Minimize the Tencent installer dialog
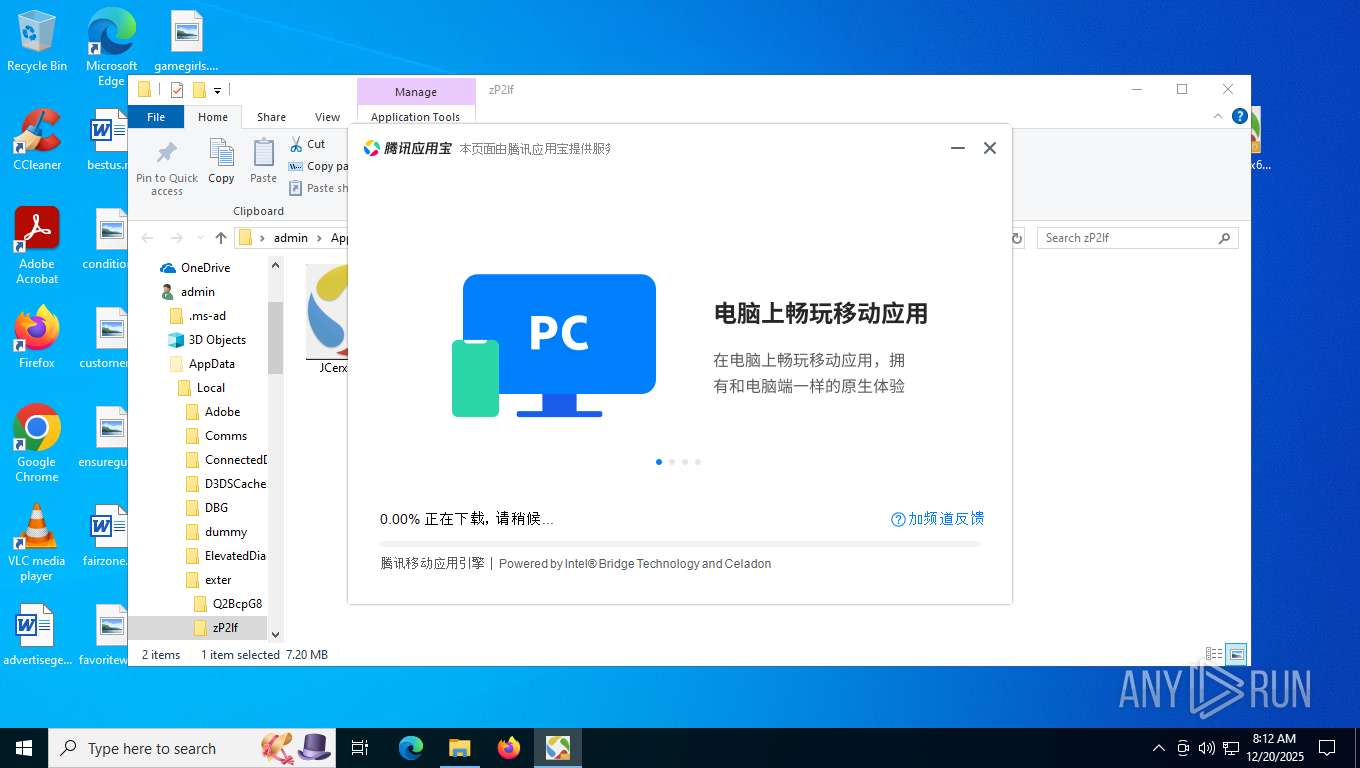 [957, 148]
